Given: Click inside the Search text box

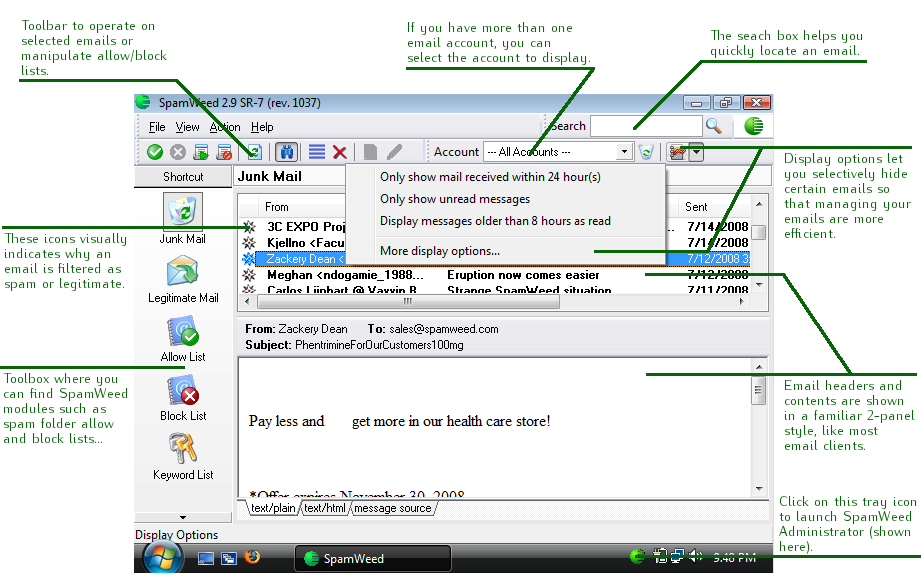Looking at the screenshot, I should [646, 126].
